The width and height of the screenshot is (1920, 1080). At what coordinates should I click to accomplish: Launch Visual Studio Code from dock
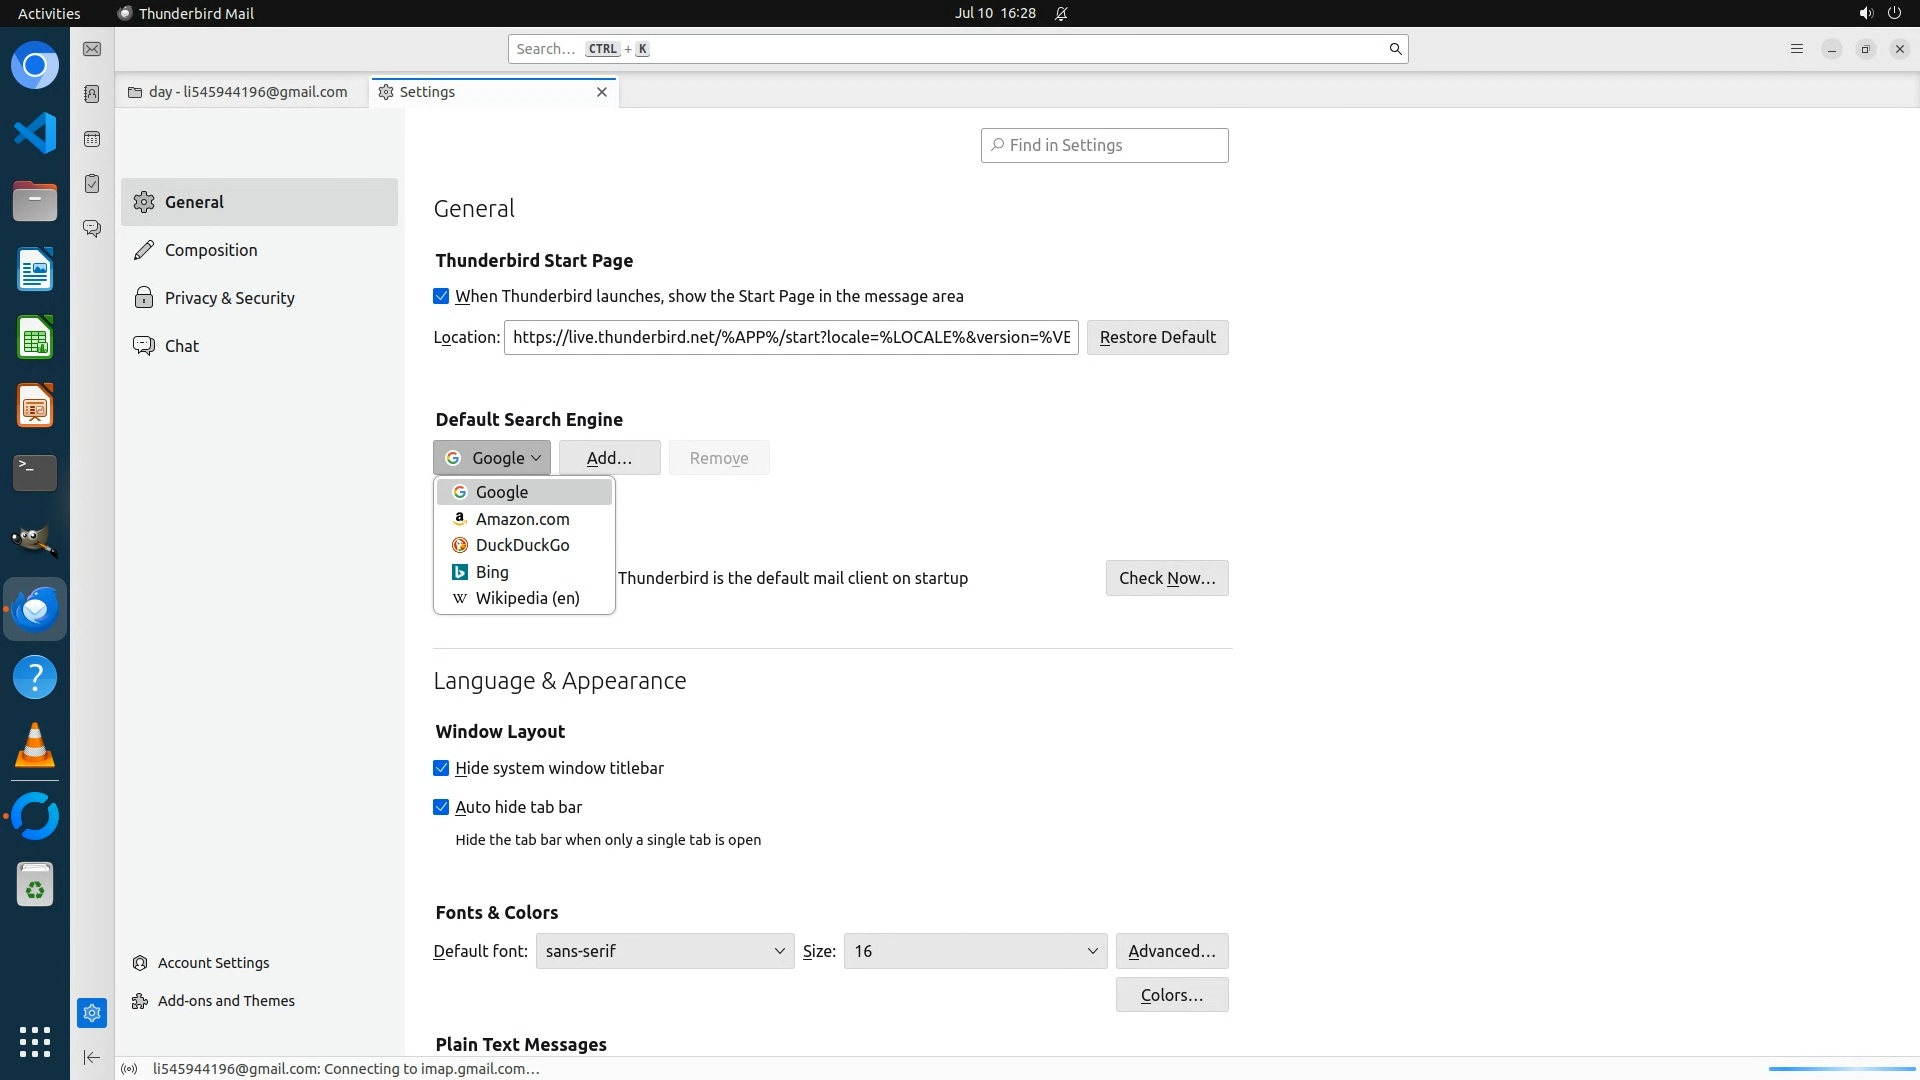coord(35,133)
